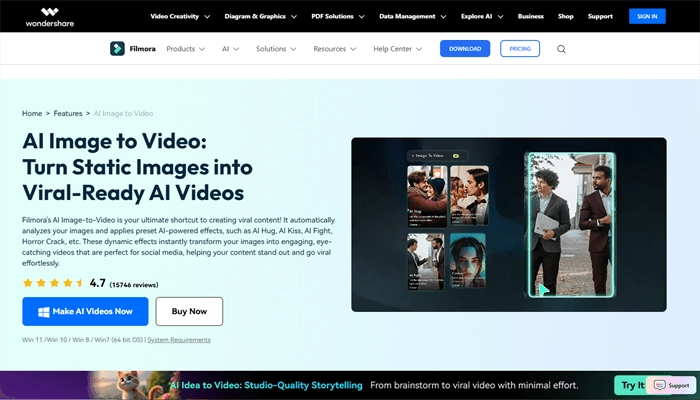Click the cat image in banner

(133, 385)
